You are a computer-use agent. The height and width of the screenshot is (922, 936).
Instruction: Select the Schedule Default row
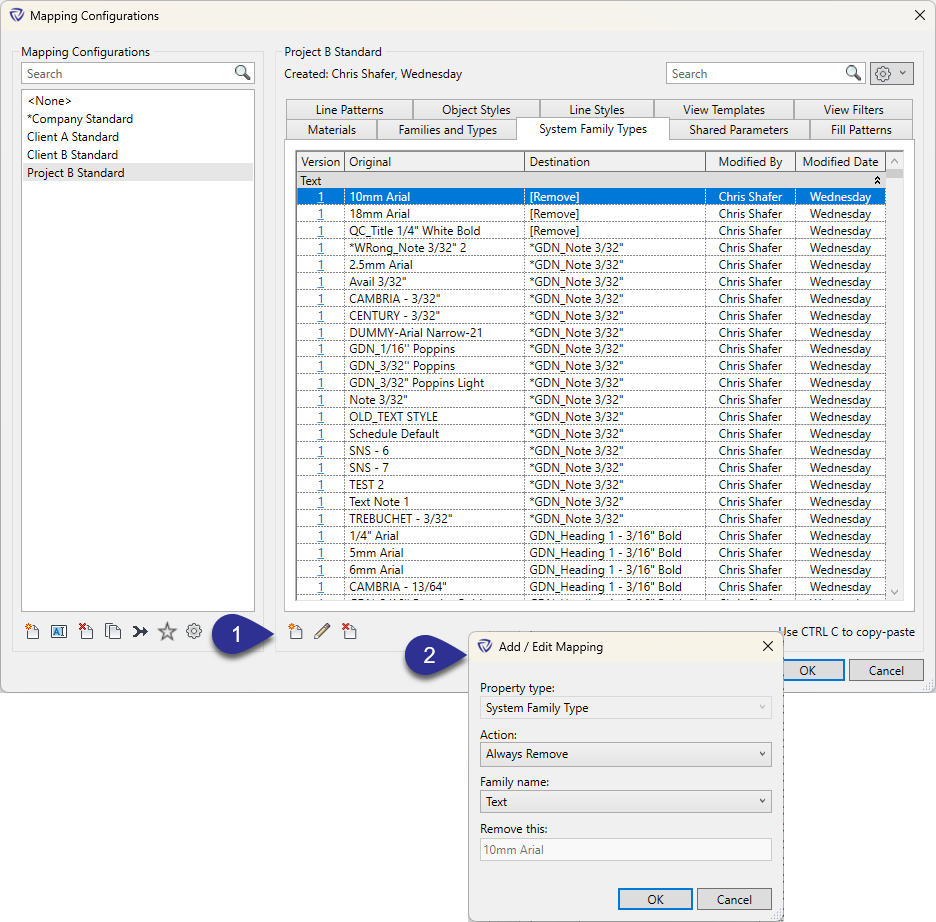click(x=591, y=434)
